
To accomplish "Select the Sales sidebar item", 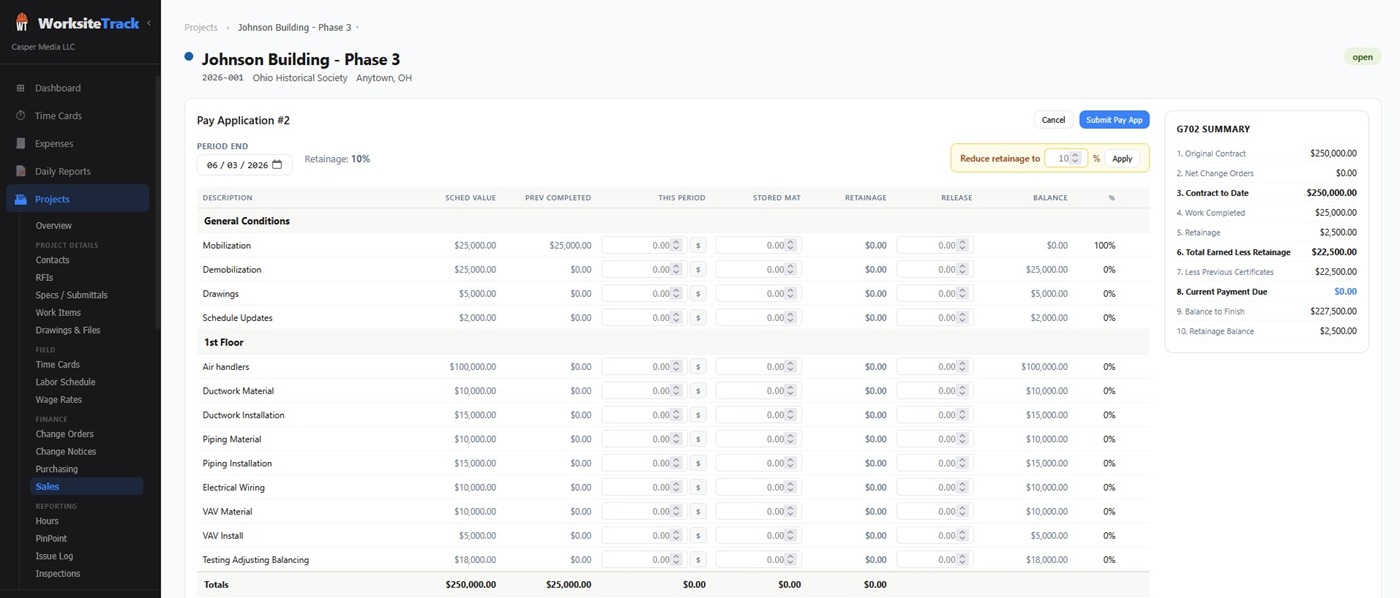I will pyautogui.click(x=87, y=487).
